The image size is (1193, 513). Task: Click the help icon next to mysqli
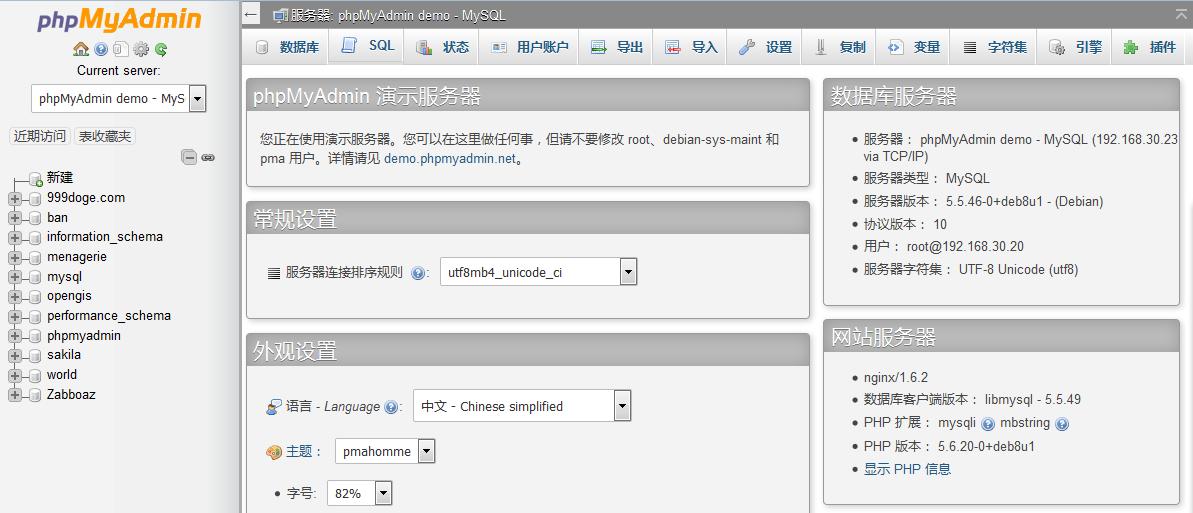click(x=988, y=424)
